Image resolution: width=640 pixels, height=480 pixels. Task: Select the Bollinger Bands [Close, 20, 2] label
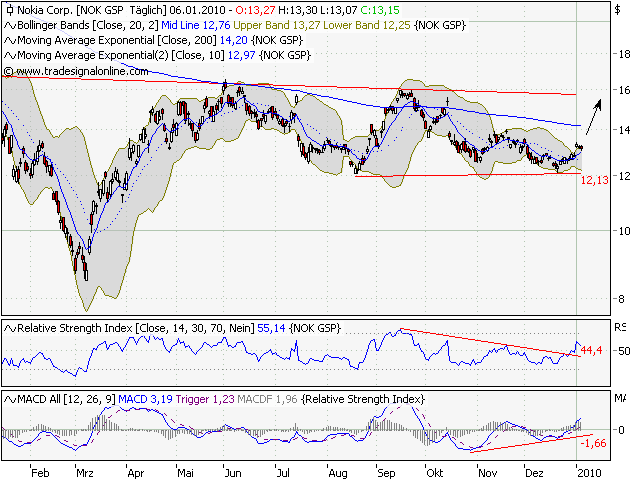click(x=88, y=25)
